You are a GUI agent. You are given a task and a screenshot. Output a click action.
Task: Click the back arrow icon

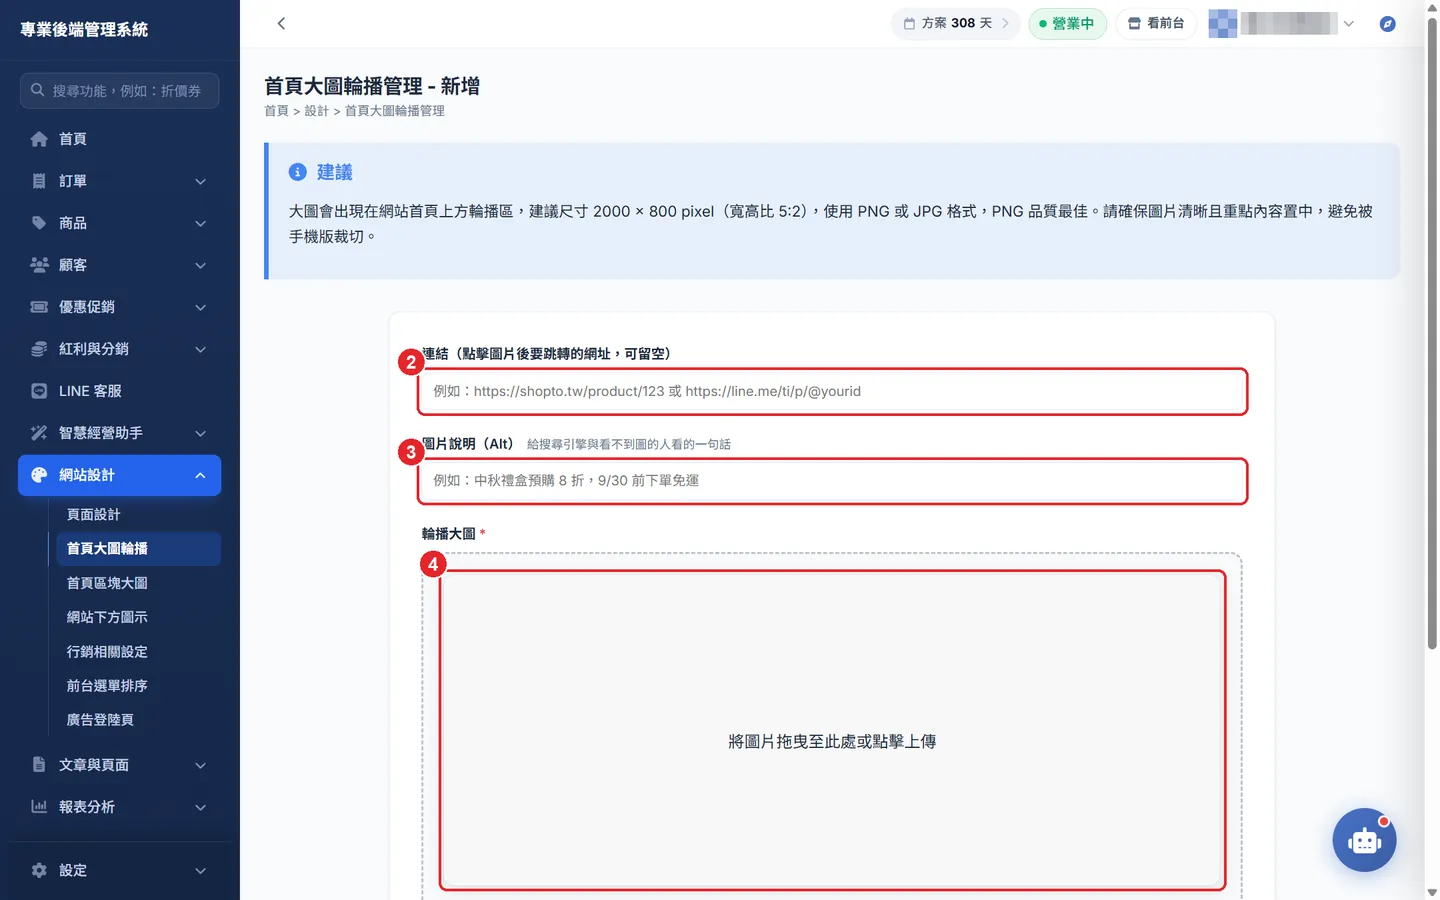[x=281, y=23]
